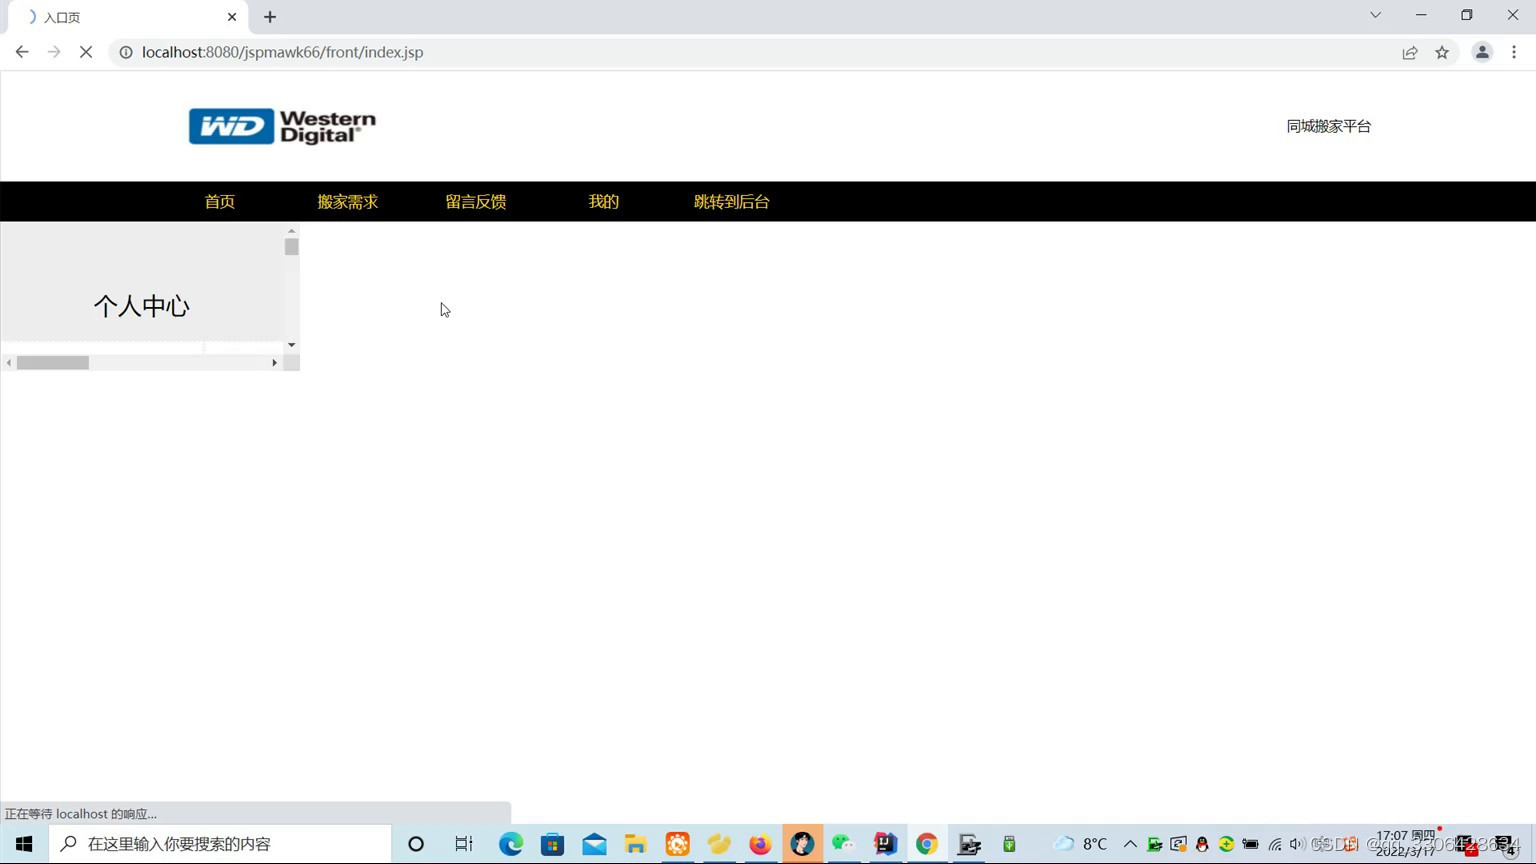Open the volume speaker tray icon
The width and height of the screenshot is (1536, 864).
[1297, 844]
